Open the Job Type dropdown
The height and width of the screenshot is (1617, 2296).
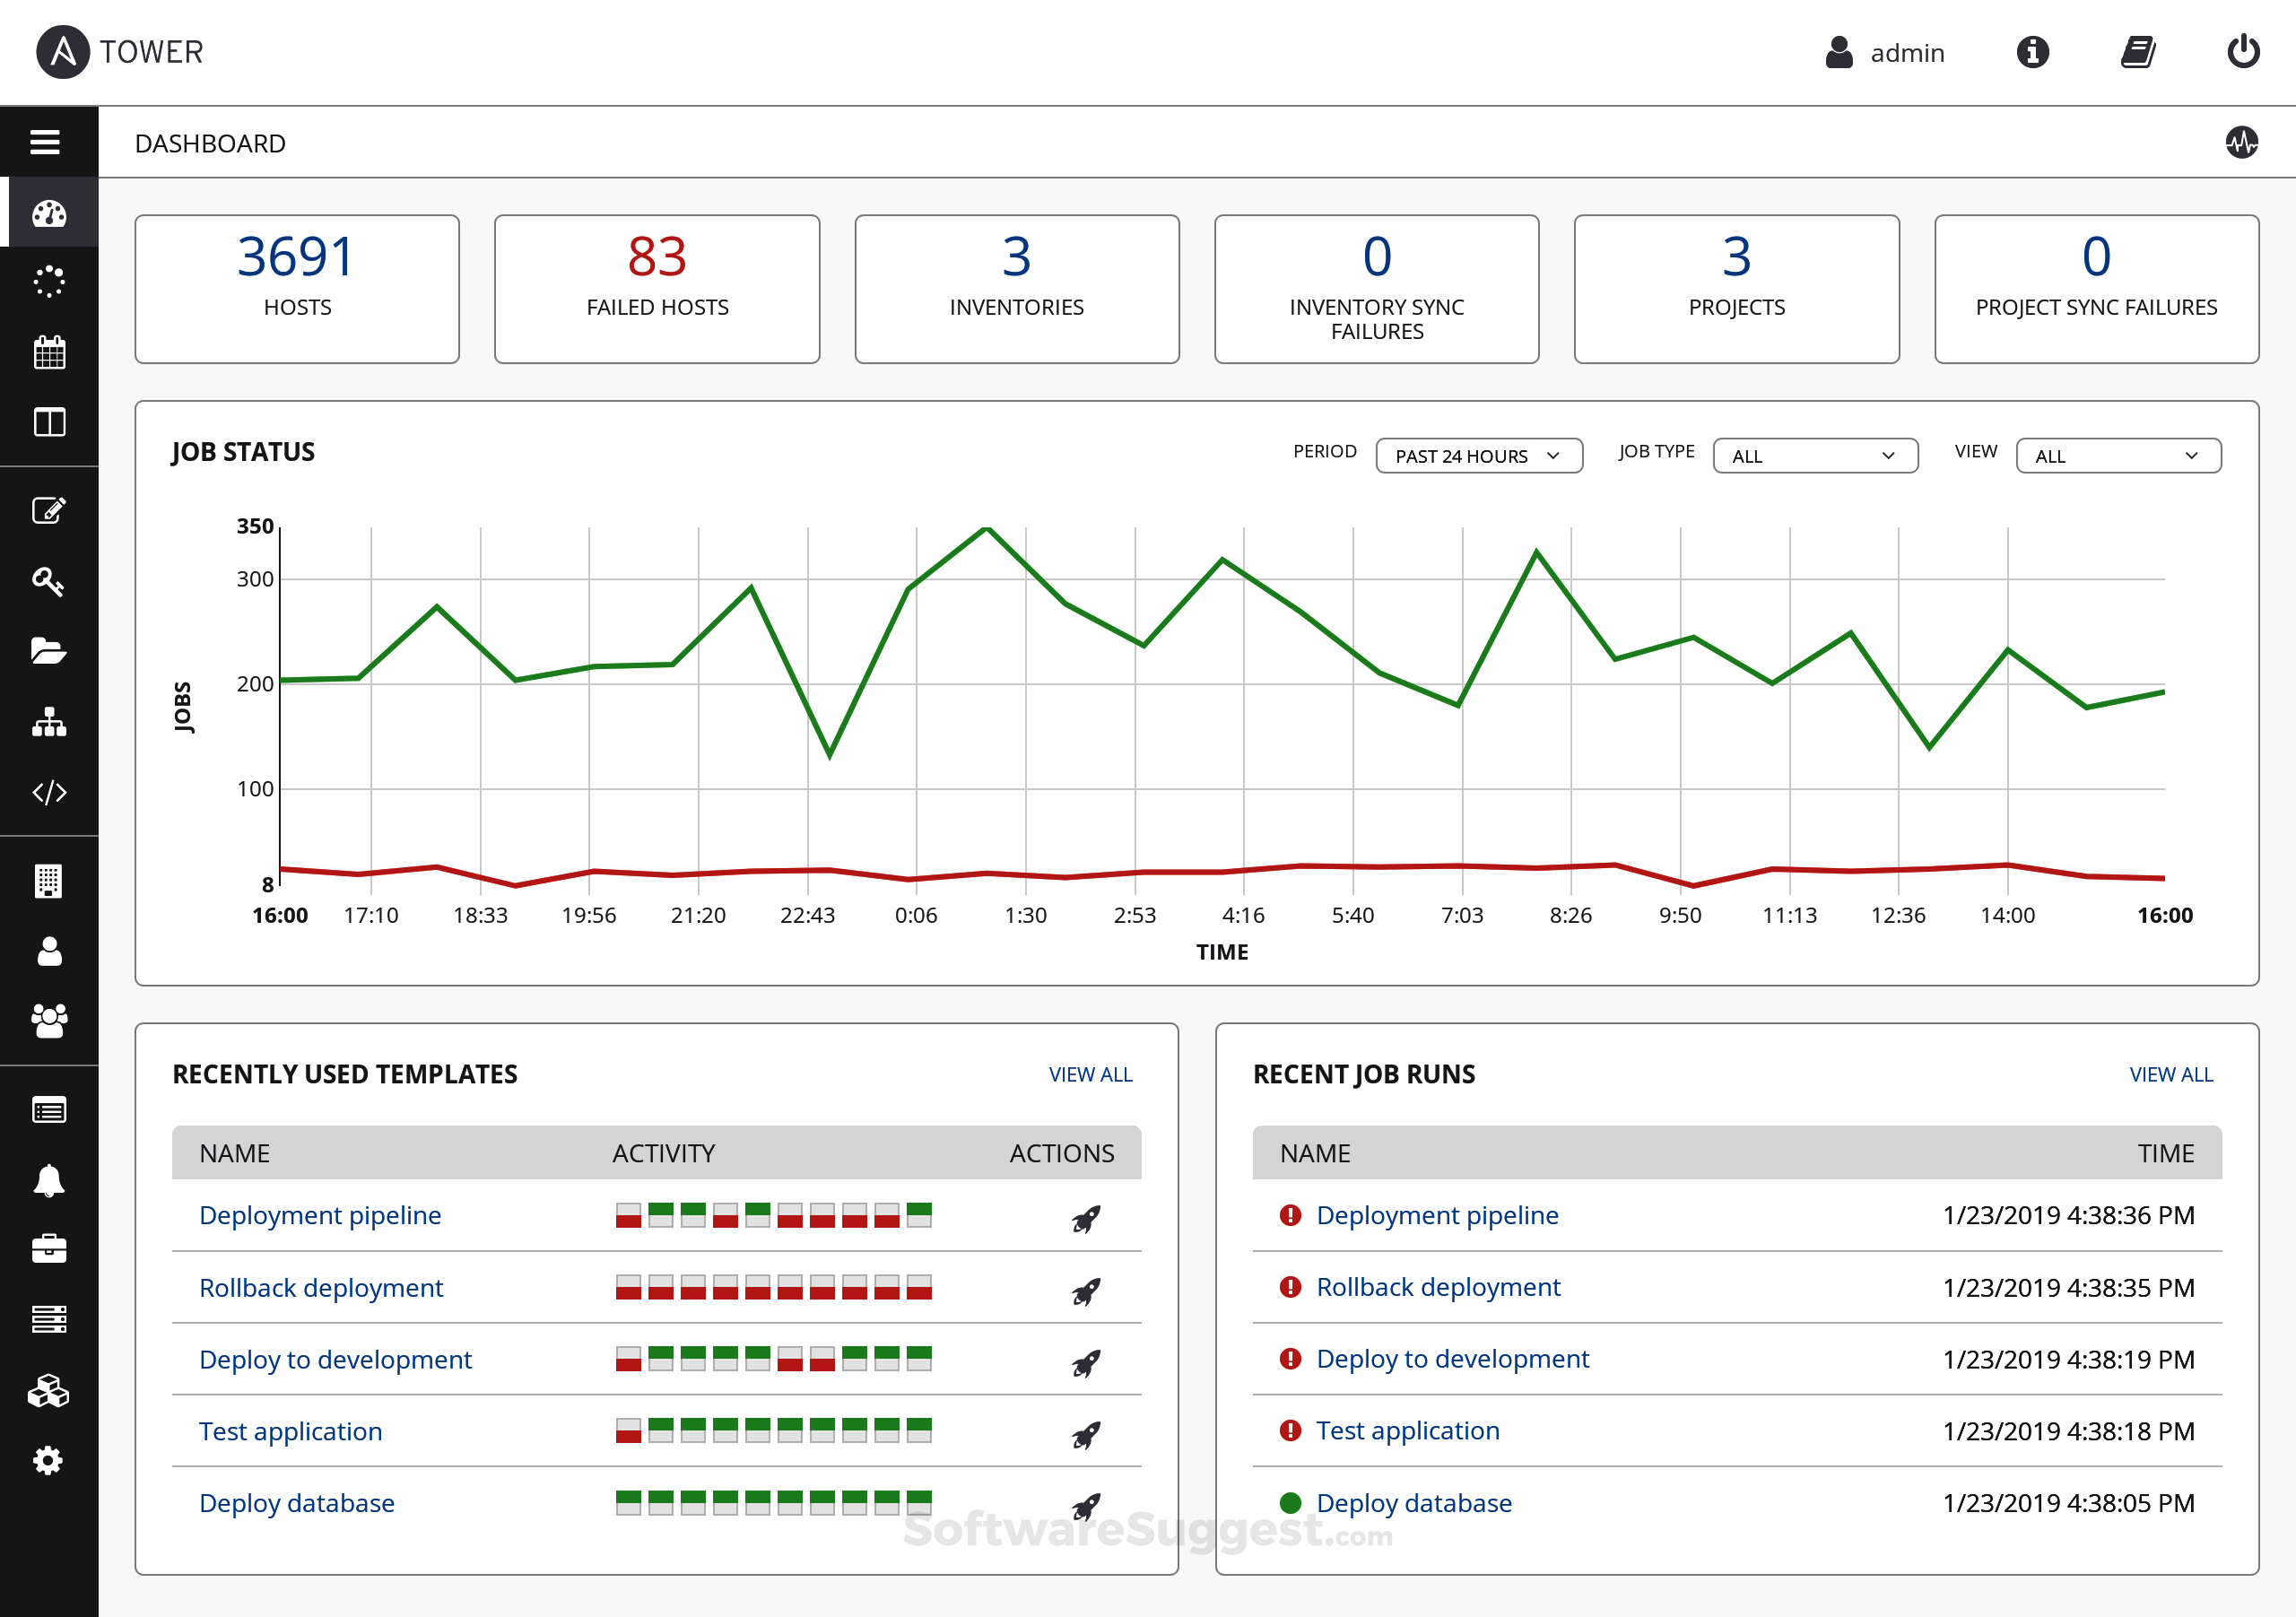tap(1815, 455)
